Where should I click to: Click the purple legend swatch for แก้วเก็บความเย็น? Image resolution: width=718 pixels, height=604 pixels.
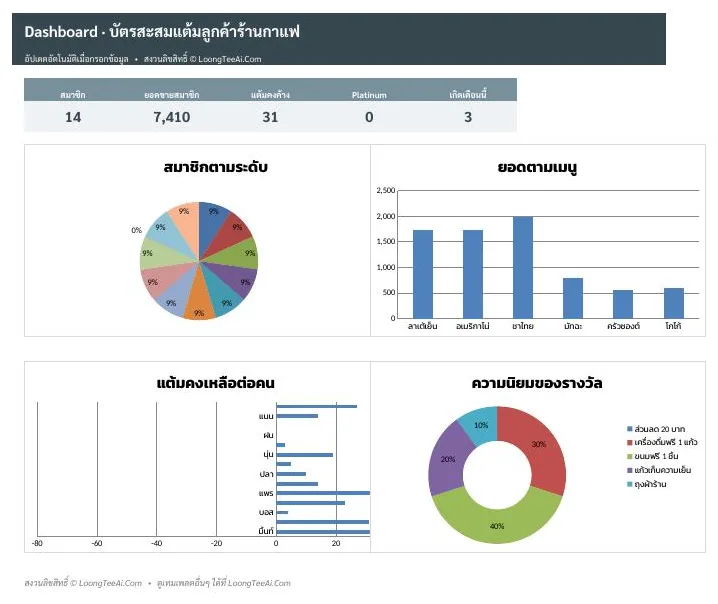[630, 470]
